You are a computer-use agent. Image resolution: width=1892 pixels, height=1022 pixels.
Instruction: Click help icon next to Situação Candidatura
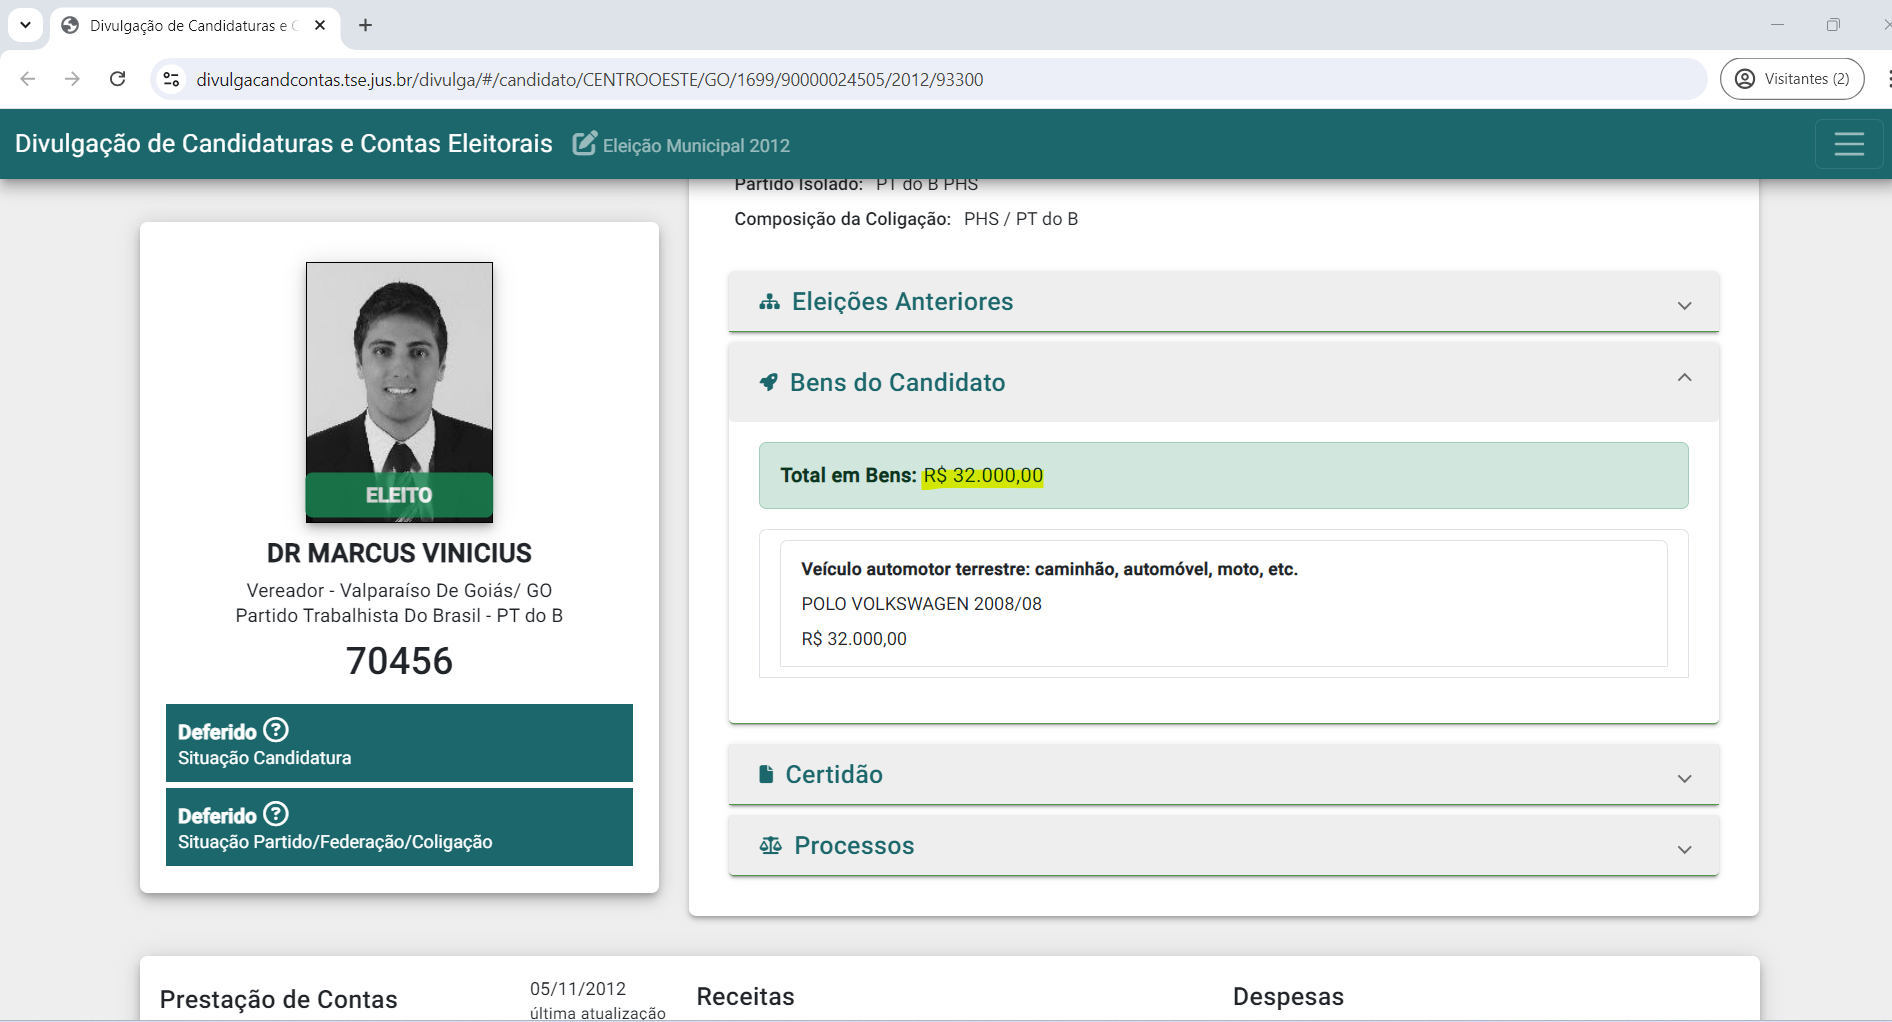[x=276, y=730]
